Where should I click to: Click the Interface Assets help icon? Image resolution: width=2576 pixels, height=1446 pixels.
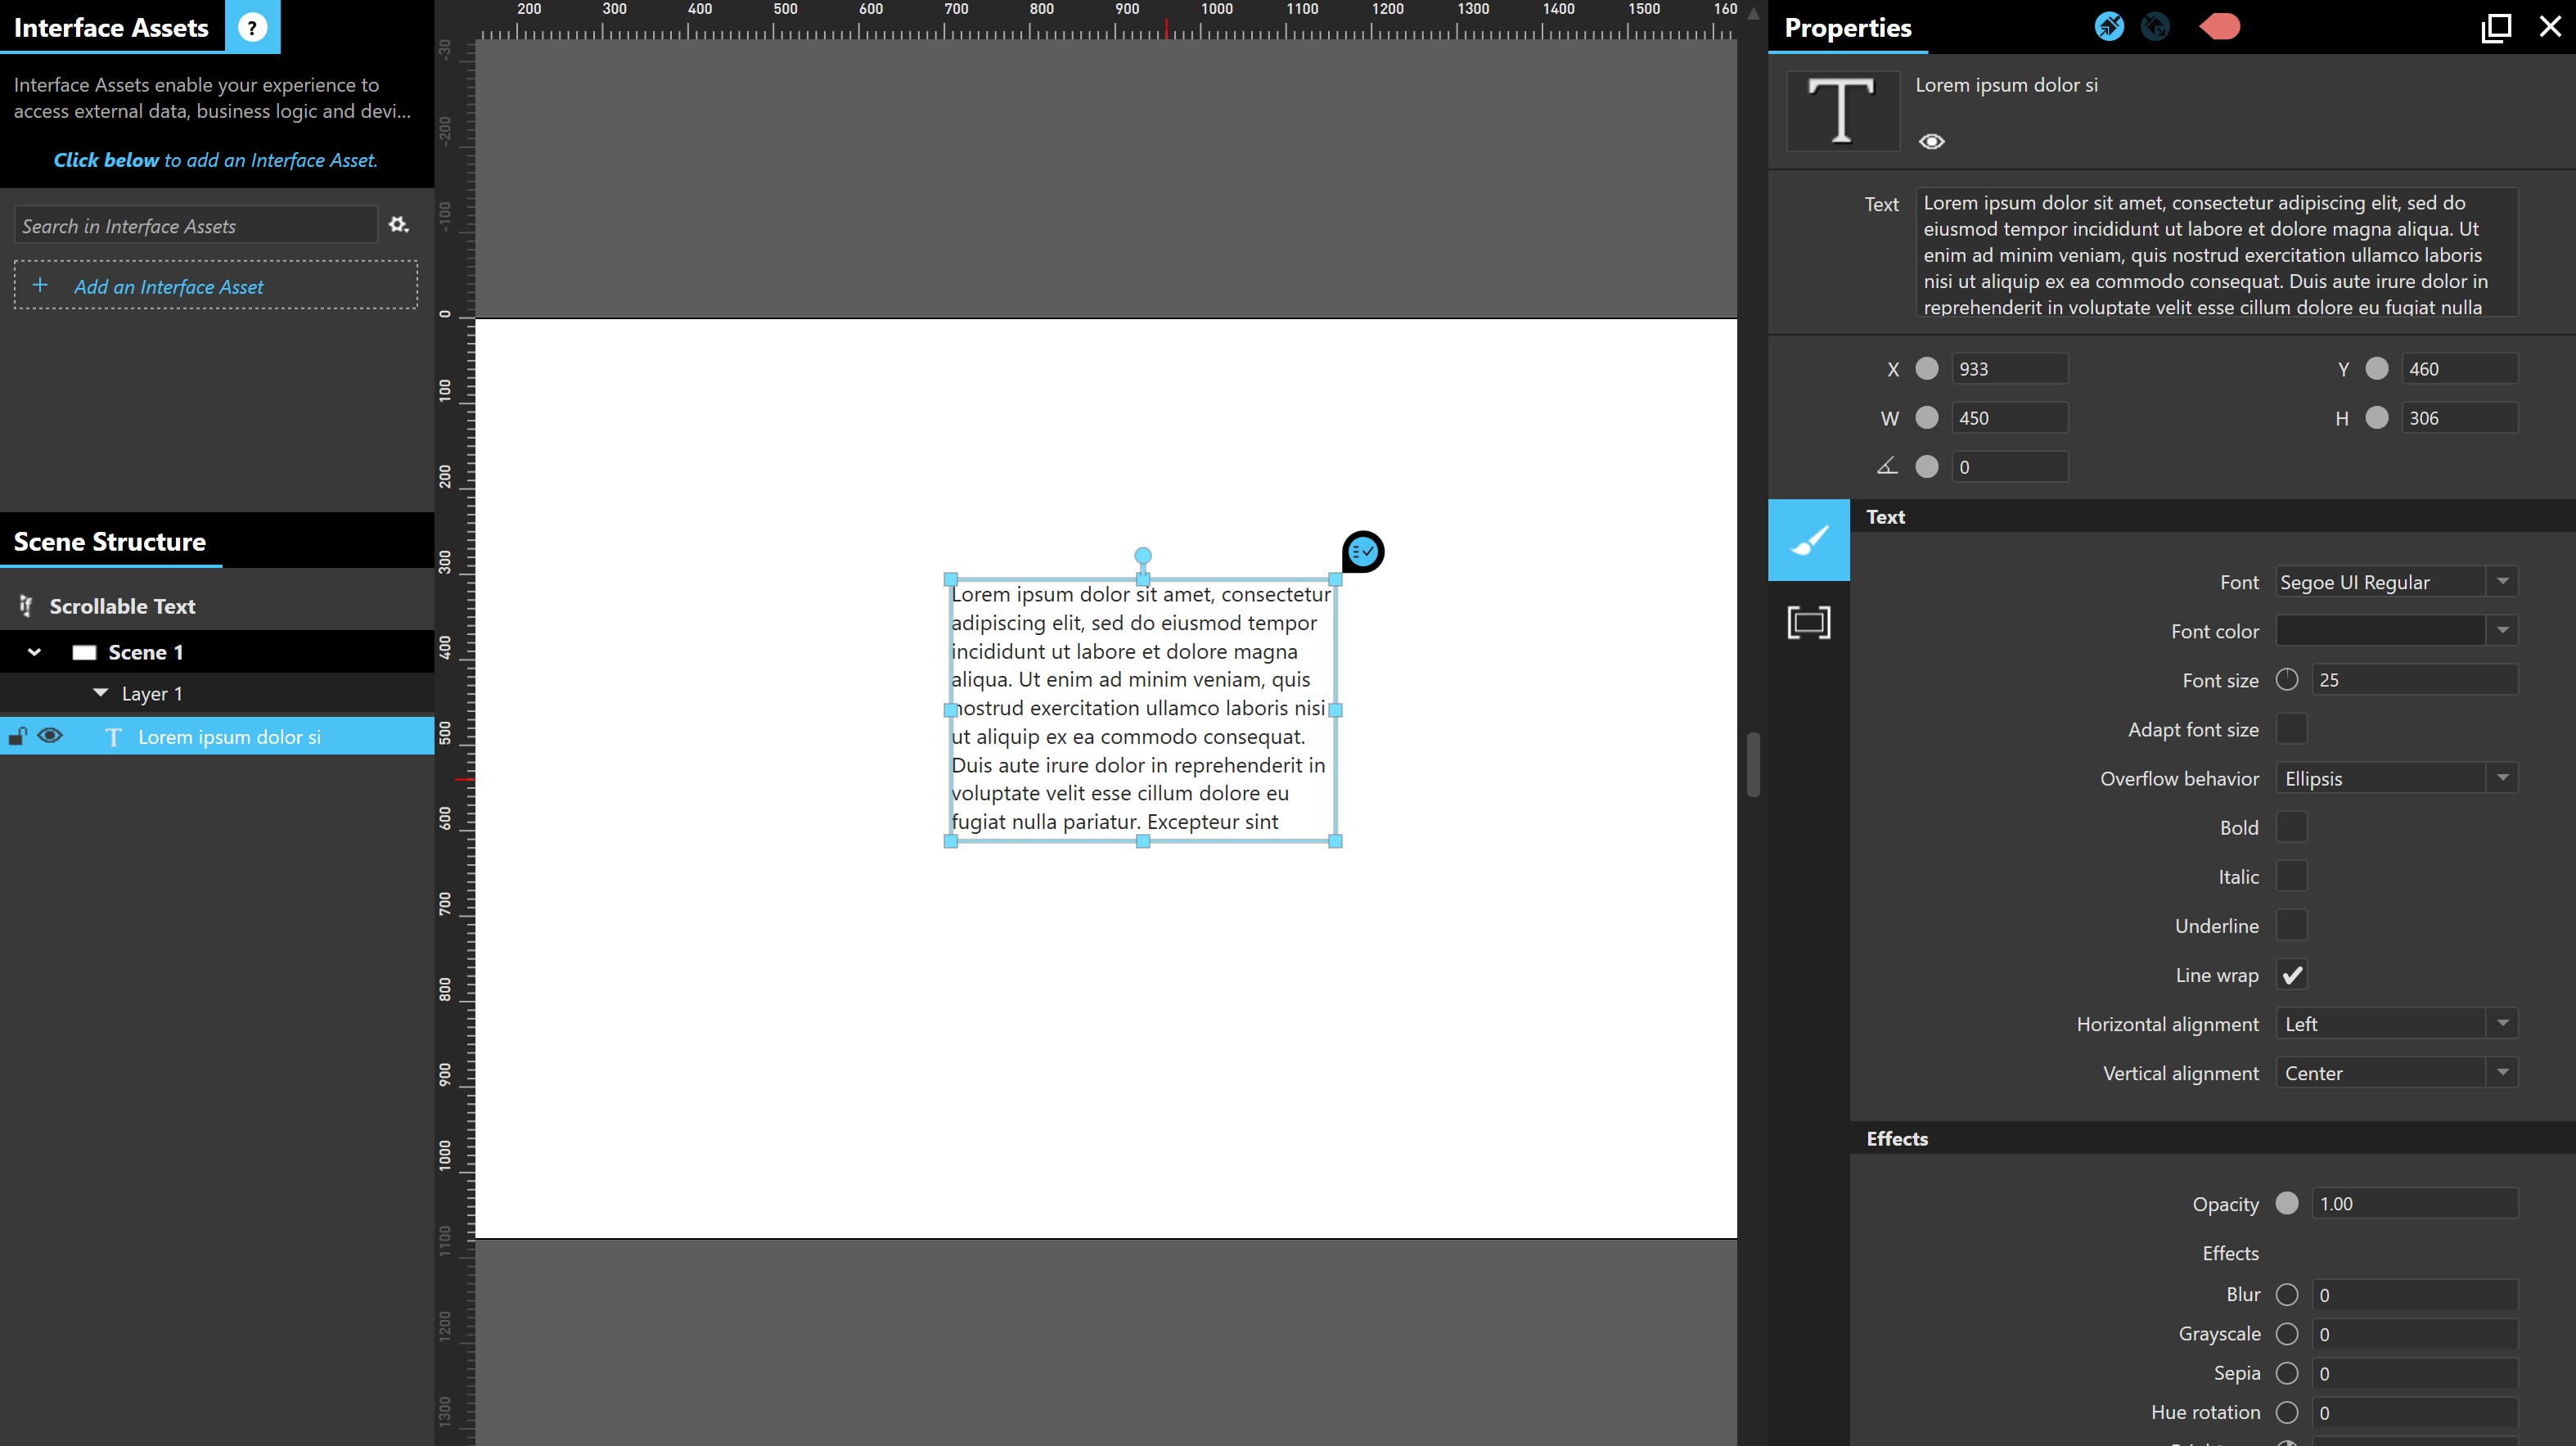click(x=253, y=27)
